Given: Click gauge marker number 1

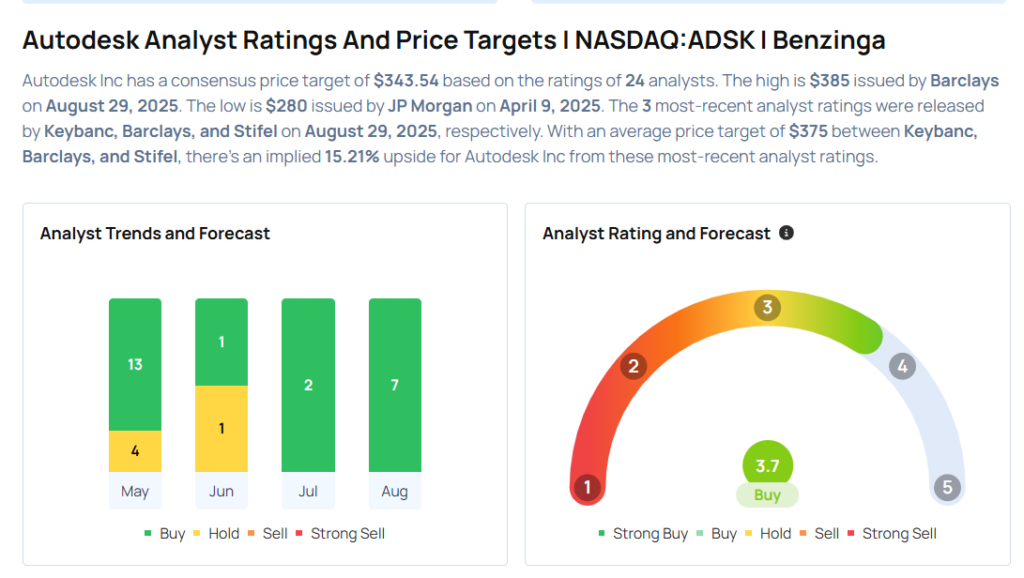Looking at the screenshot, I should pyautogui.click(x=587, y=488).
